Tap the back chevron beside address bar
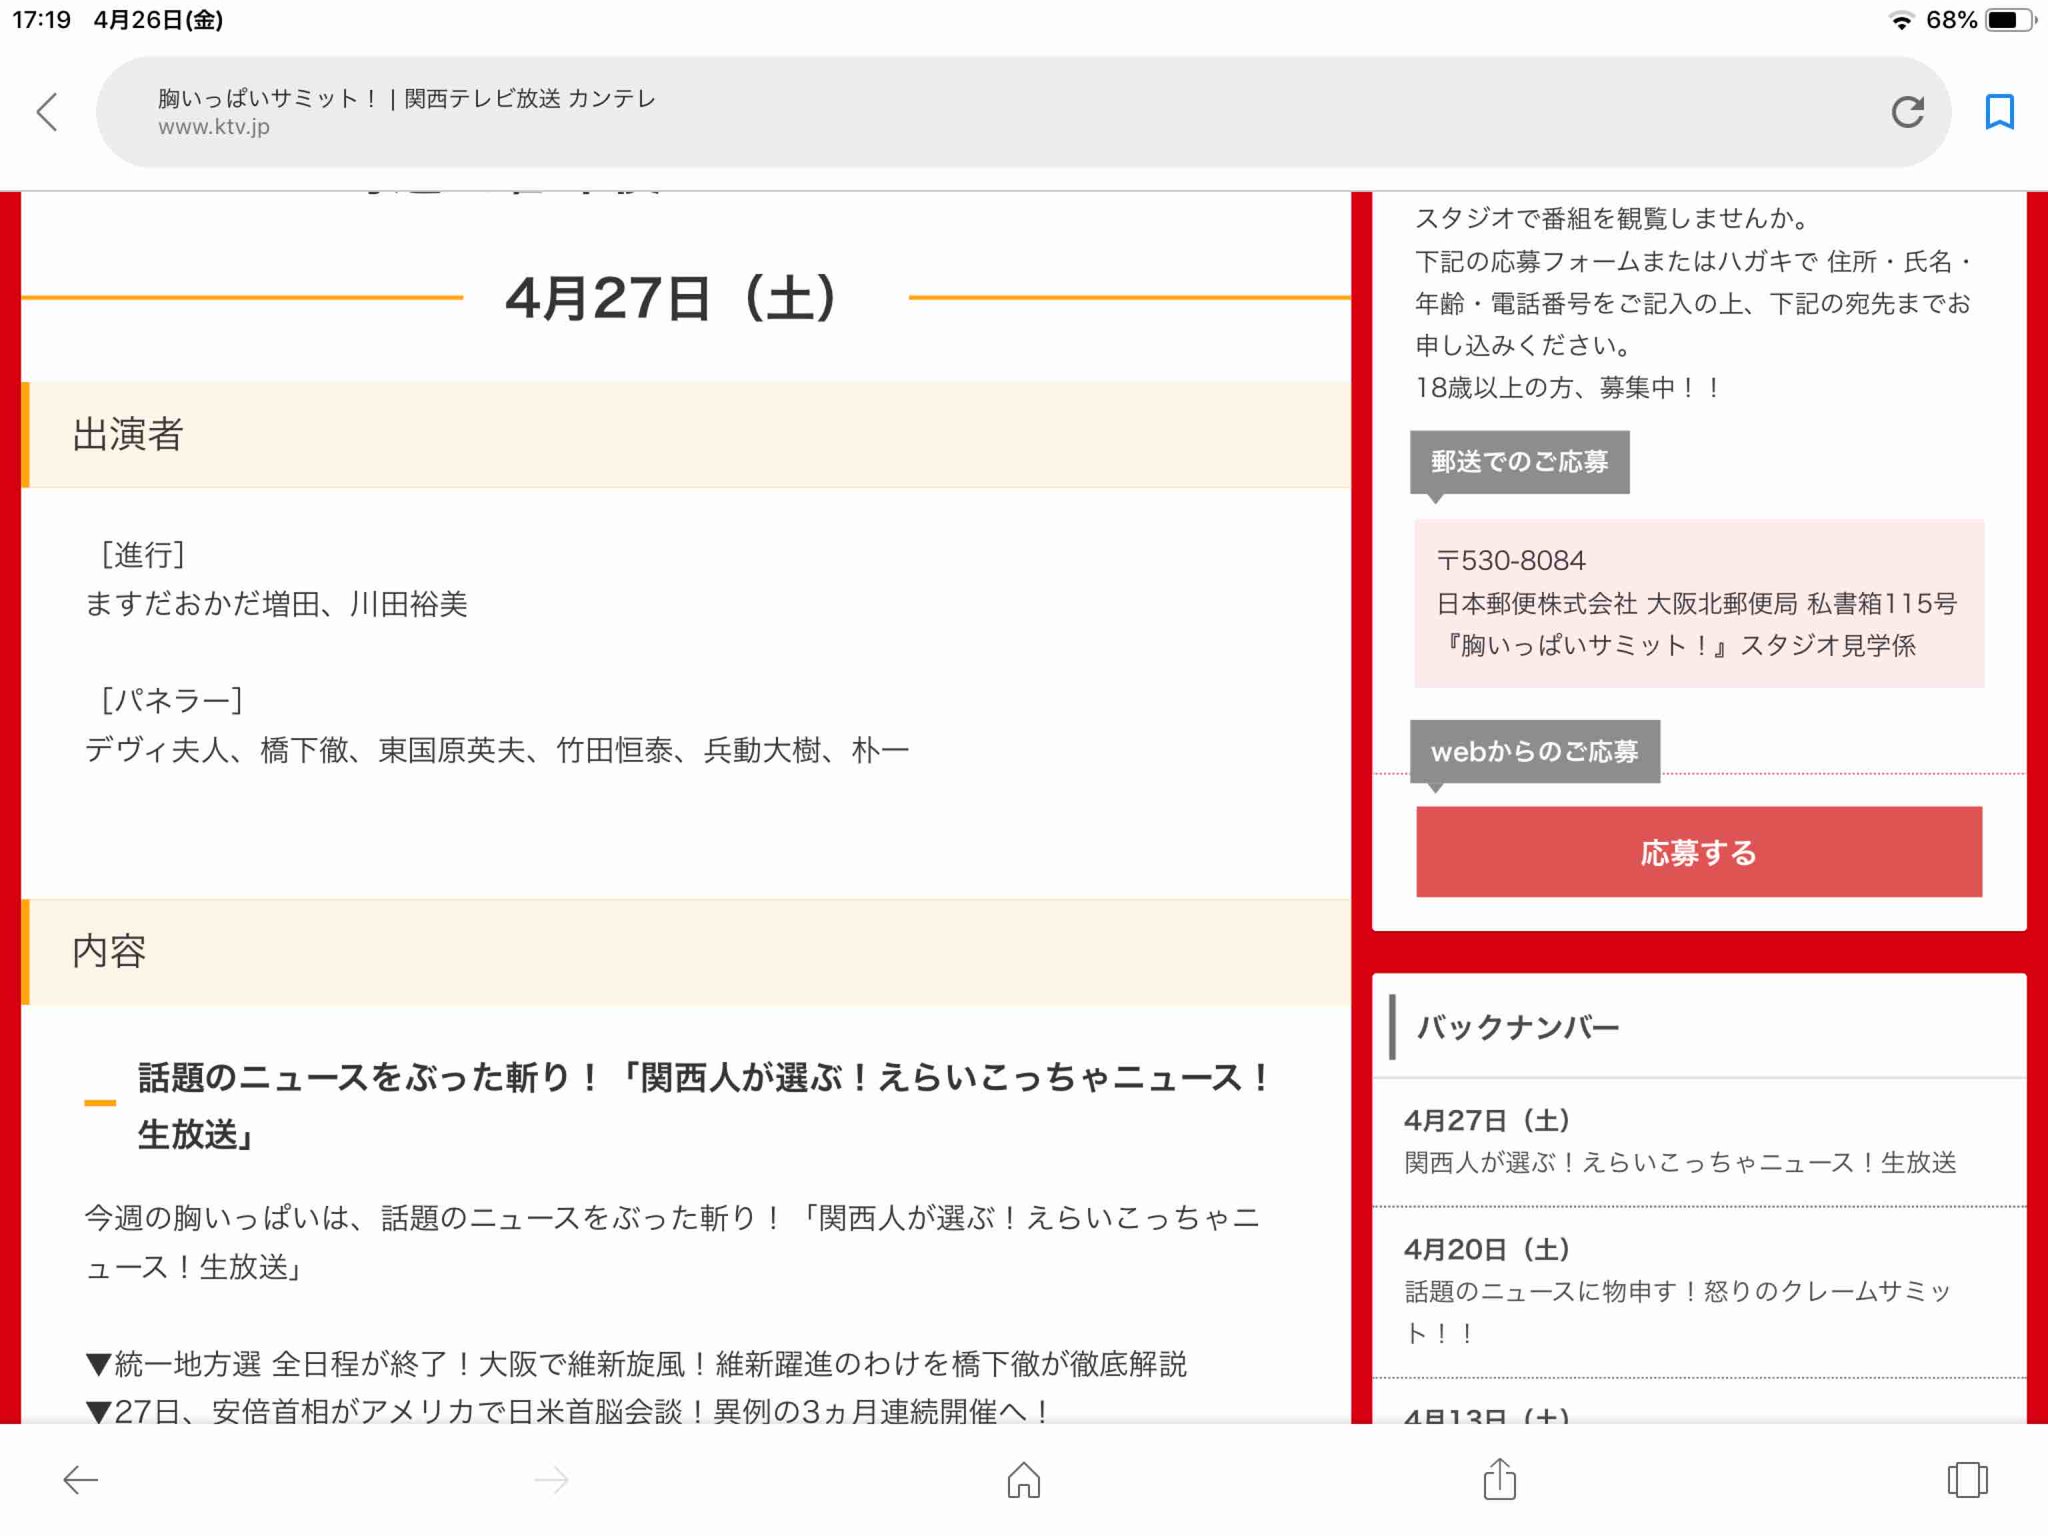Viewport: 2048px width, 1536px height. tap(47, 112)
